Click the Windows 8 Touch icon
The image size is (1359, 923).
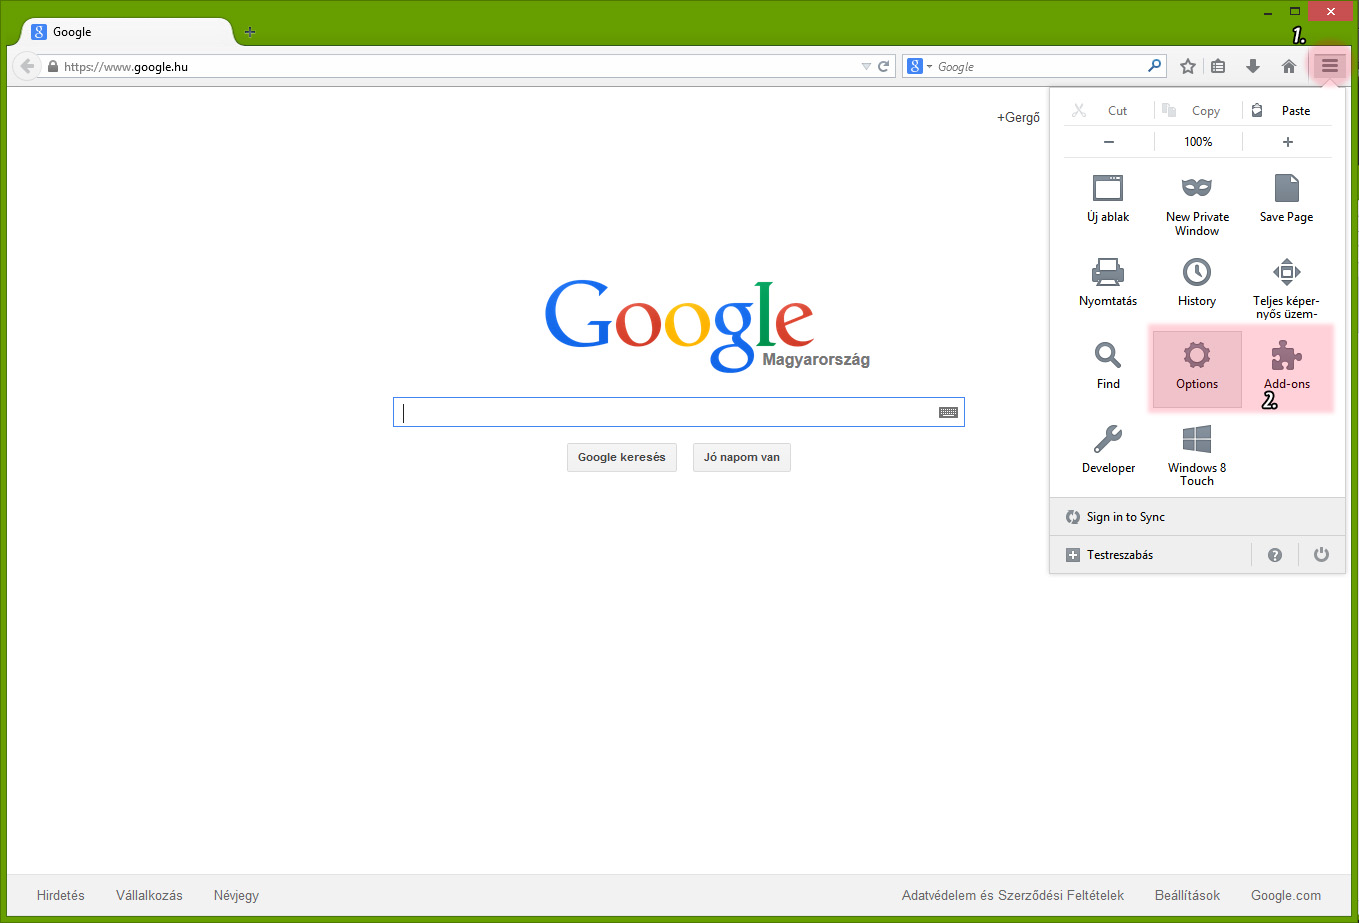click(1197, 439)
